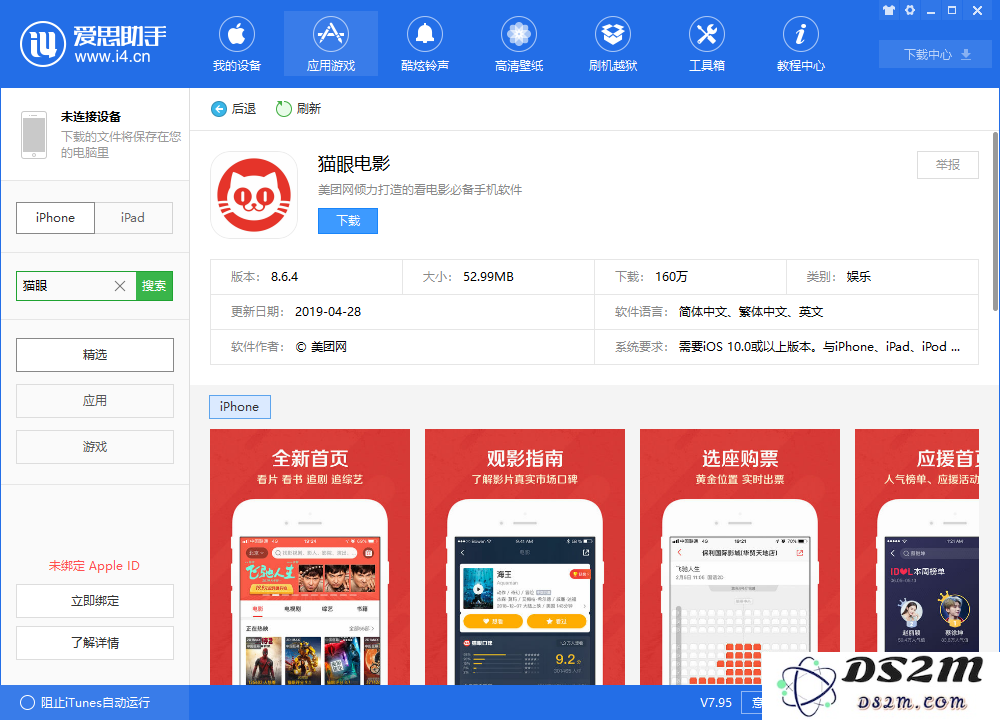This screenshot has height=720, width=1000.
Task: Click the 未连接设备 status text
Action: (91, 117)
